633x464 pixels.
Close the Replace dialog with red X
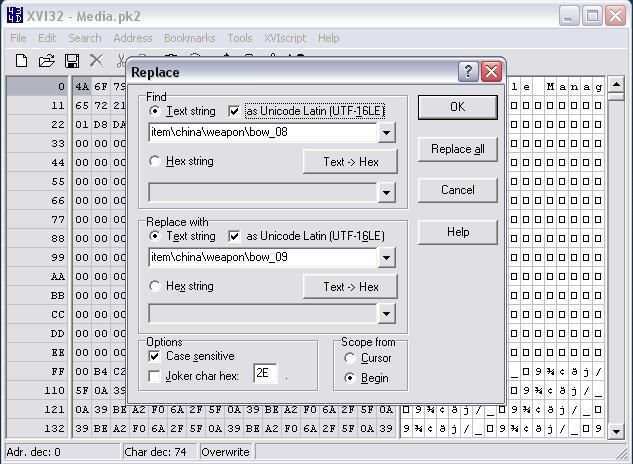[491, 72]
